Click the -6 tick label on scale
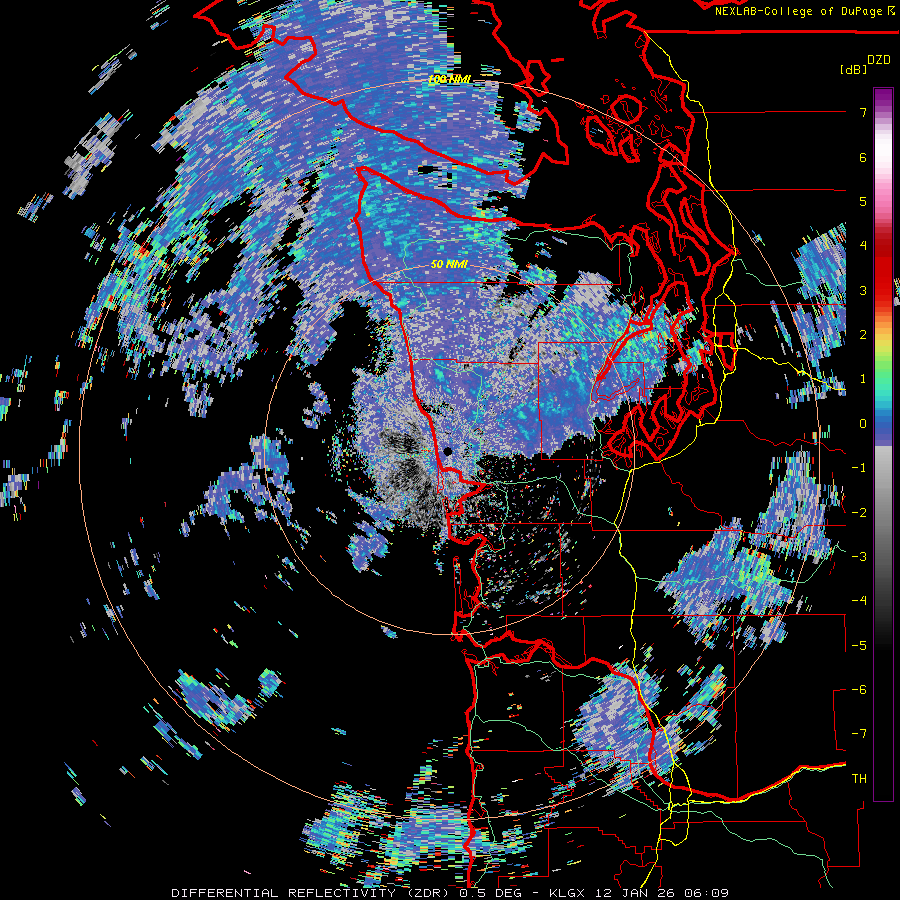 tap(859, 690)
